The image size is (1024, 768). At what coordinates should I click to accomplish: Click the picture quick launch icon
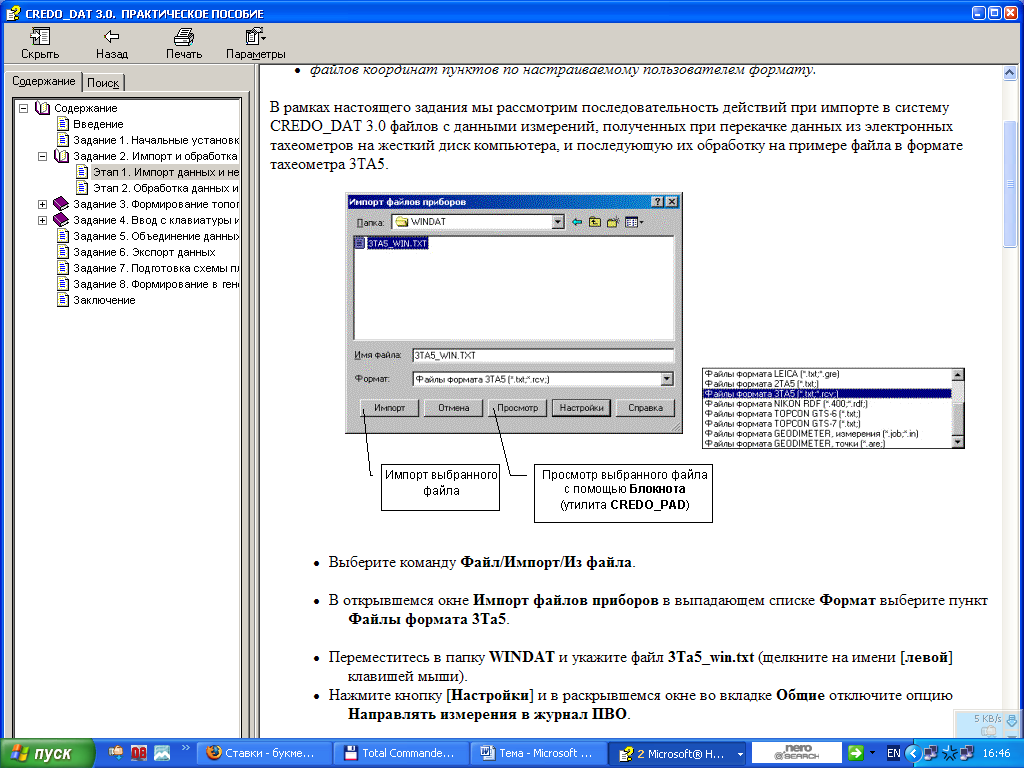click(x=161, y=753)
